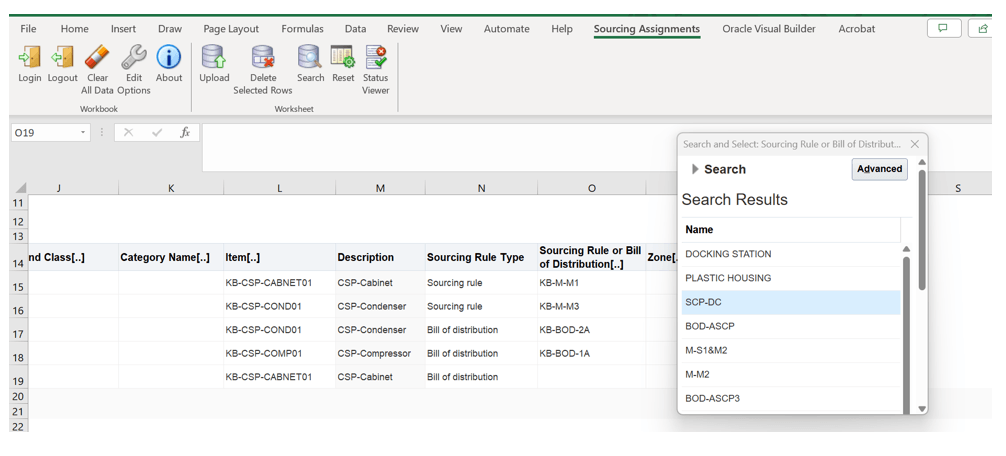Open the File menu
This screenshot has width=1006, height=456.
click(x=28, y=29)
